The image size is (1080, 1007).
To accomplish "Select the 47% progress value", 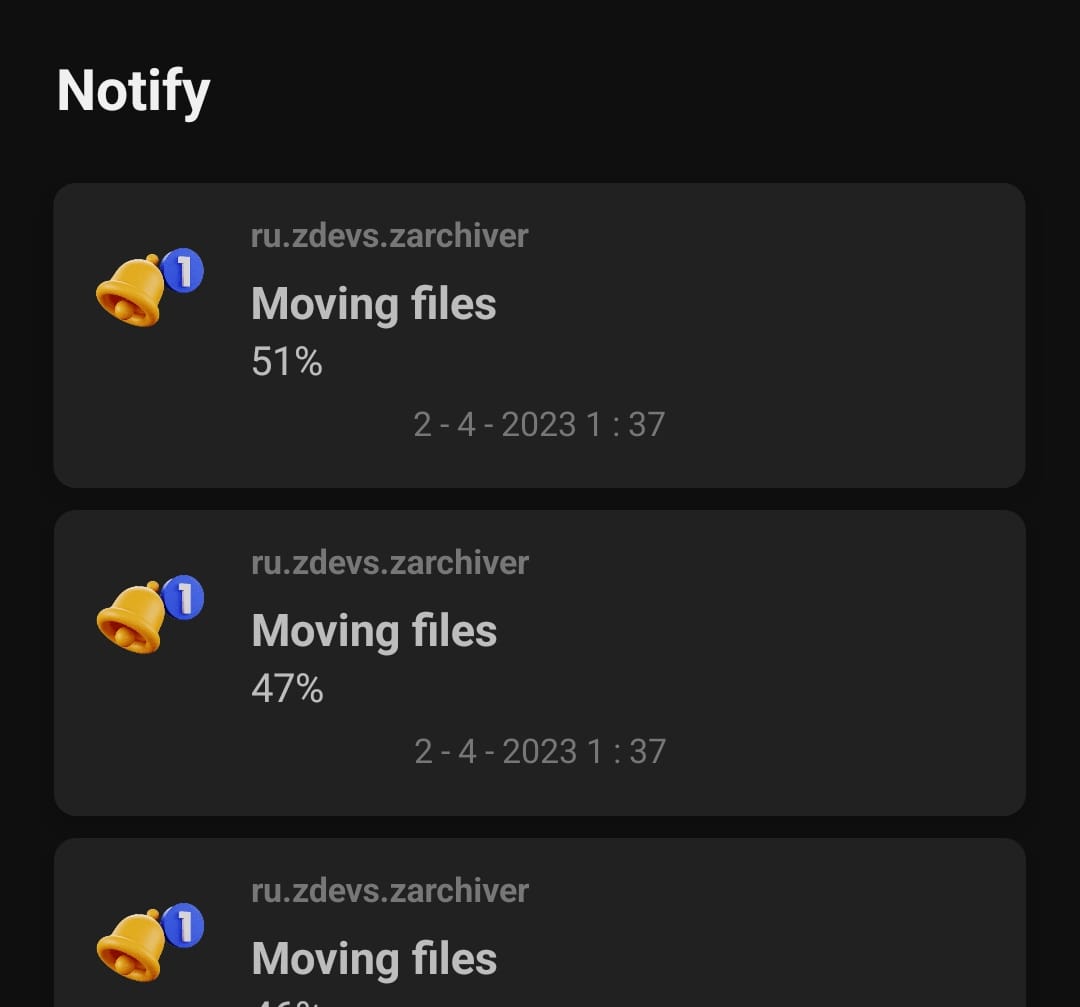I will coord(286,688).
